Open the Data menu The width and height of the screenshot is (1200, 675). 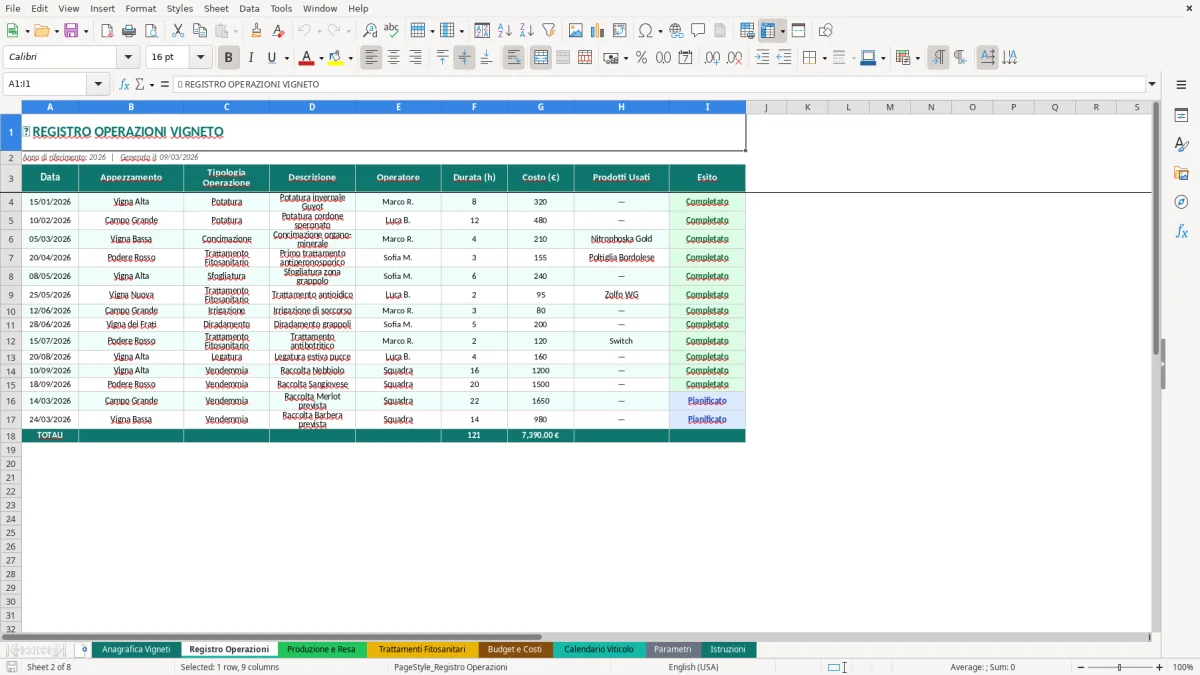[249, 8]
